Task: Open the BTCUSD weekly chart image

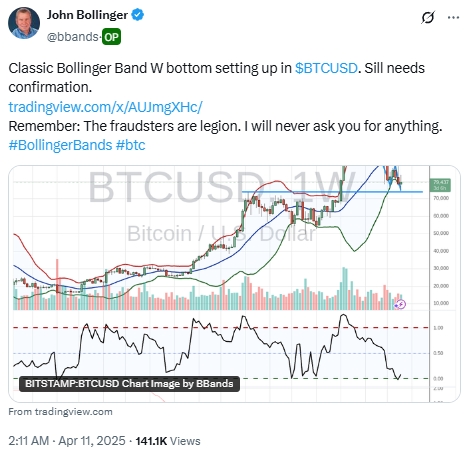Action: [x=234, y=284]
